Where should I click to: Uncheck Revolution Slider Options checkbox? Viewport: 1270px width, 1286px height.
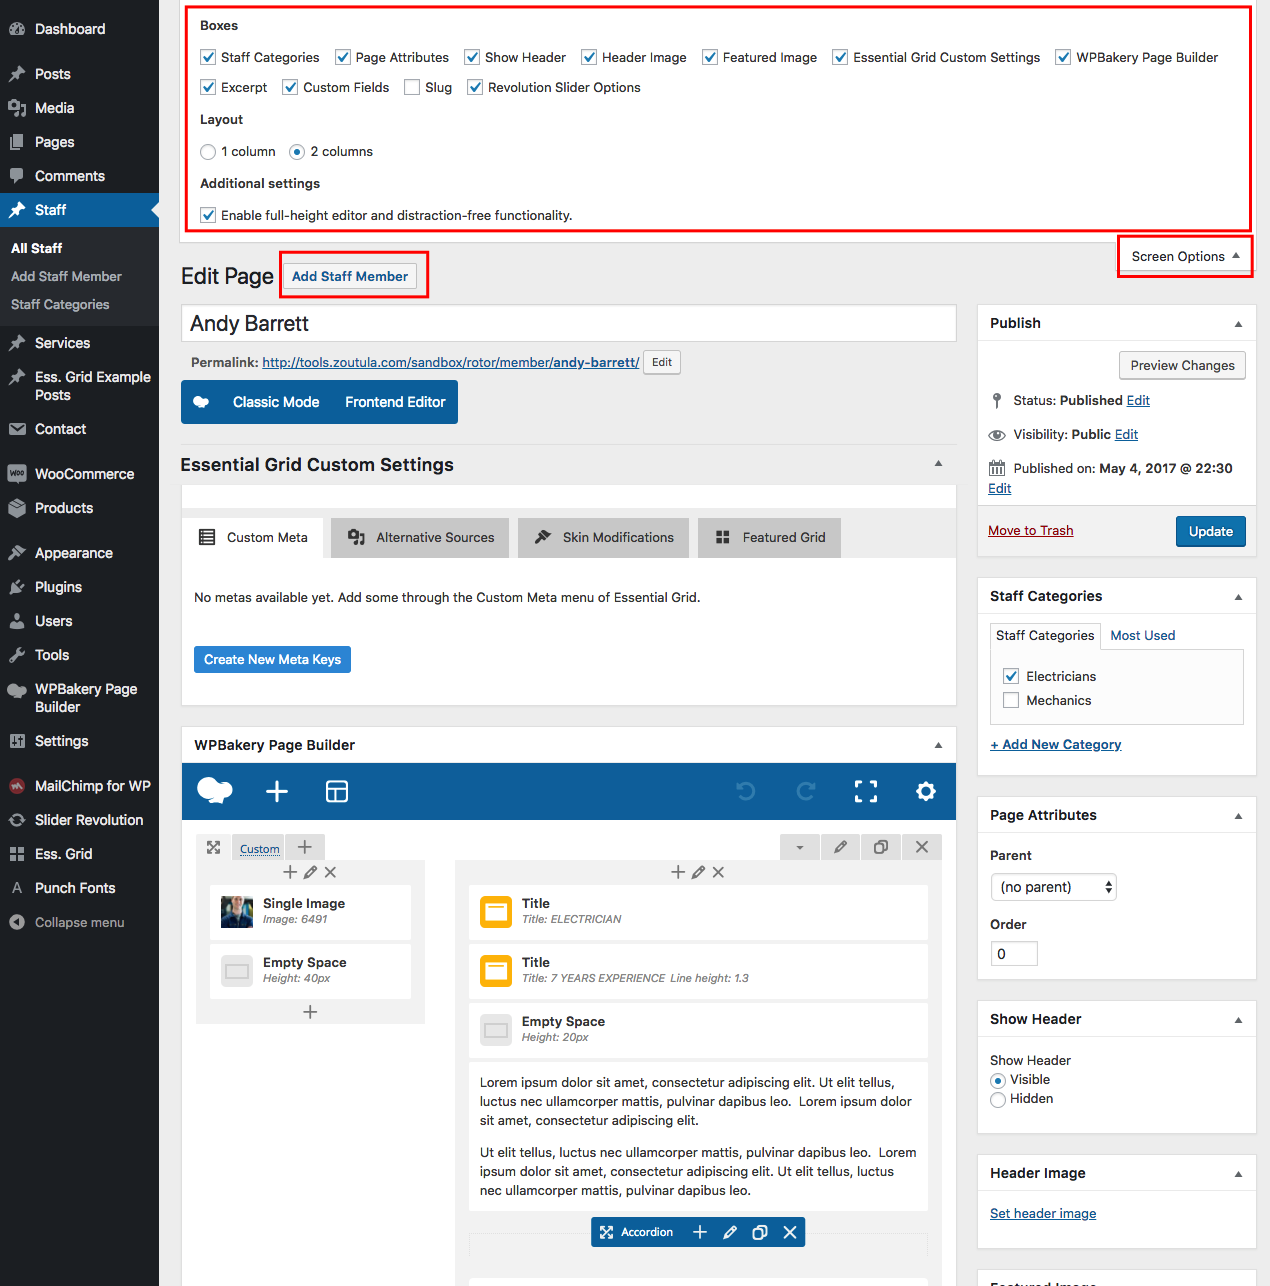(x=475, y=87)
